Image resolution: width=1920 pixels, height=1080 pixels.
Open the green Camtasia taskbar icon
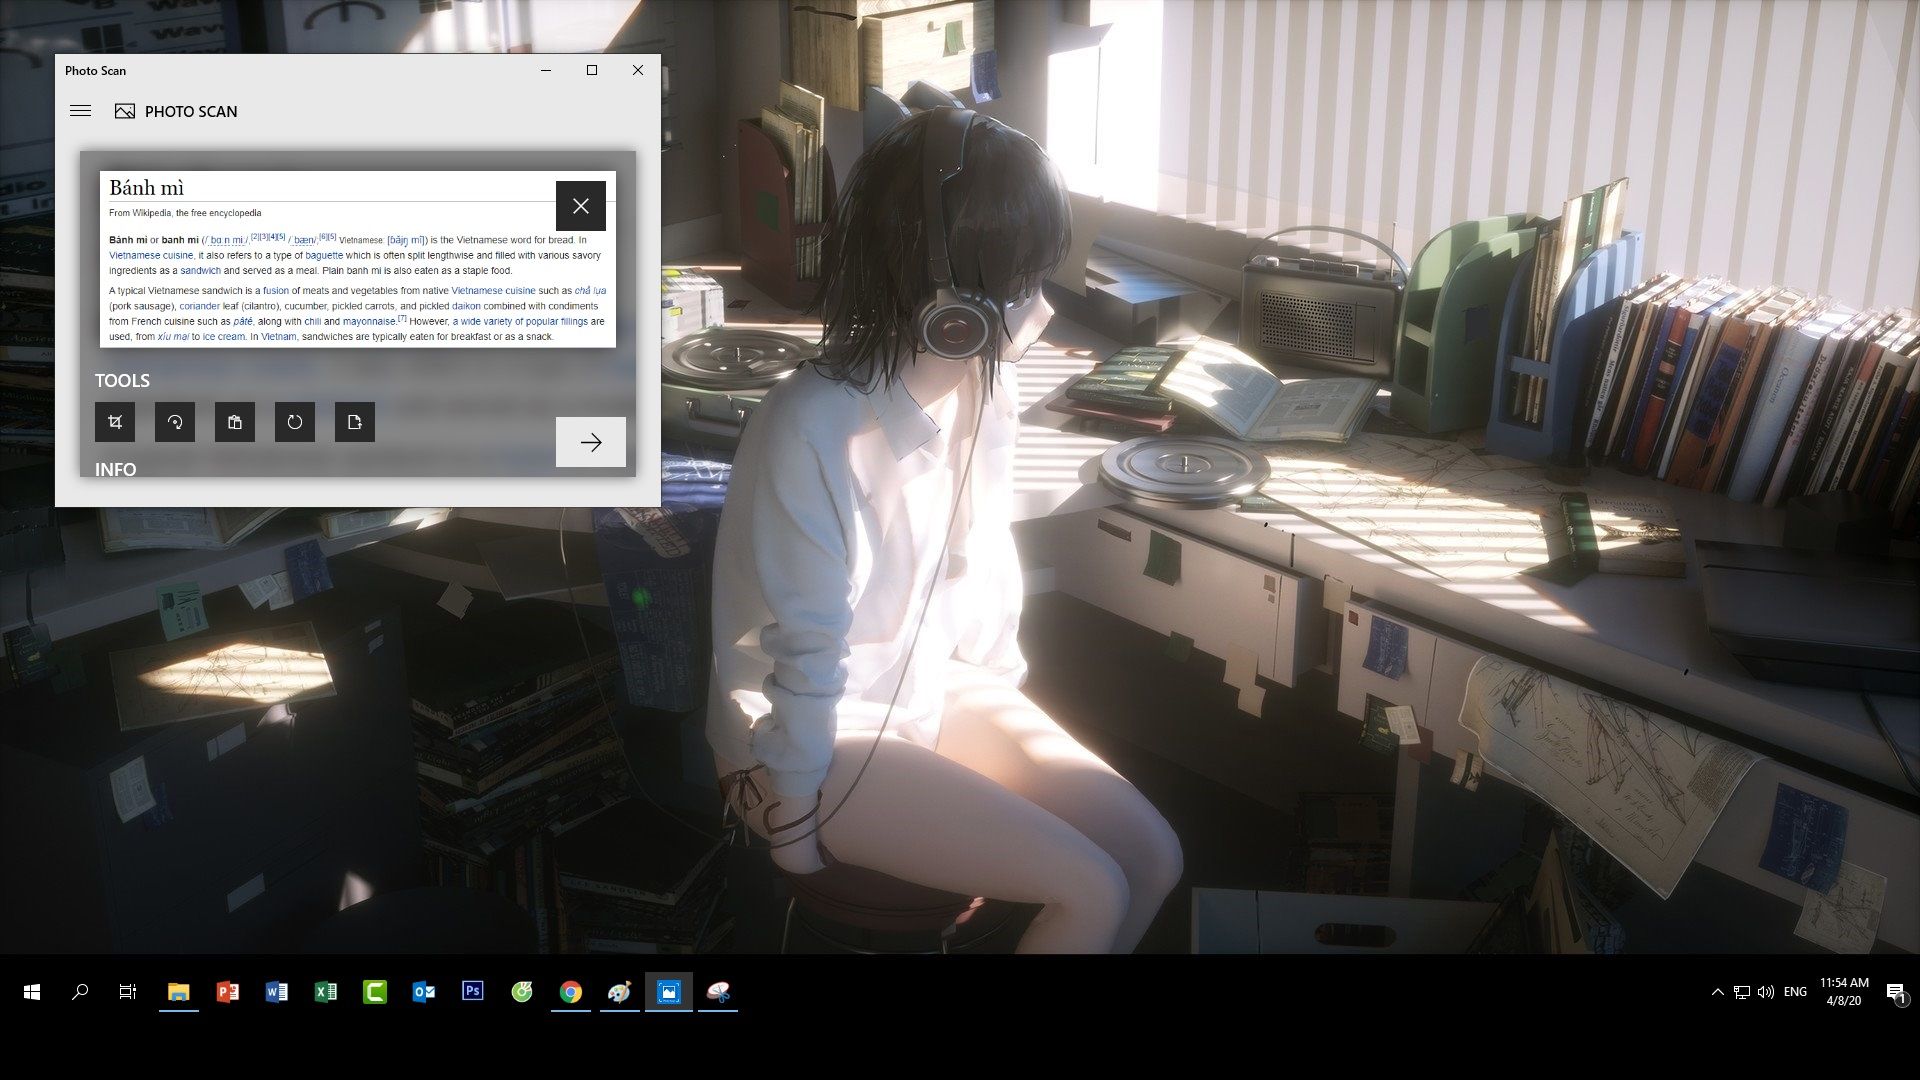pos(374,992)
